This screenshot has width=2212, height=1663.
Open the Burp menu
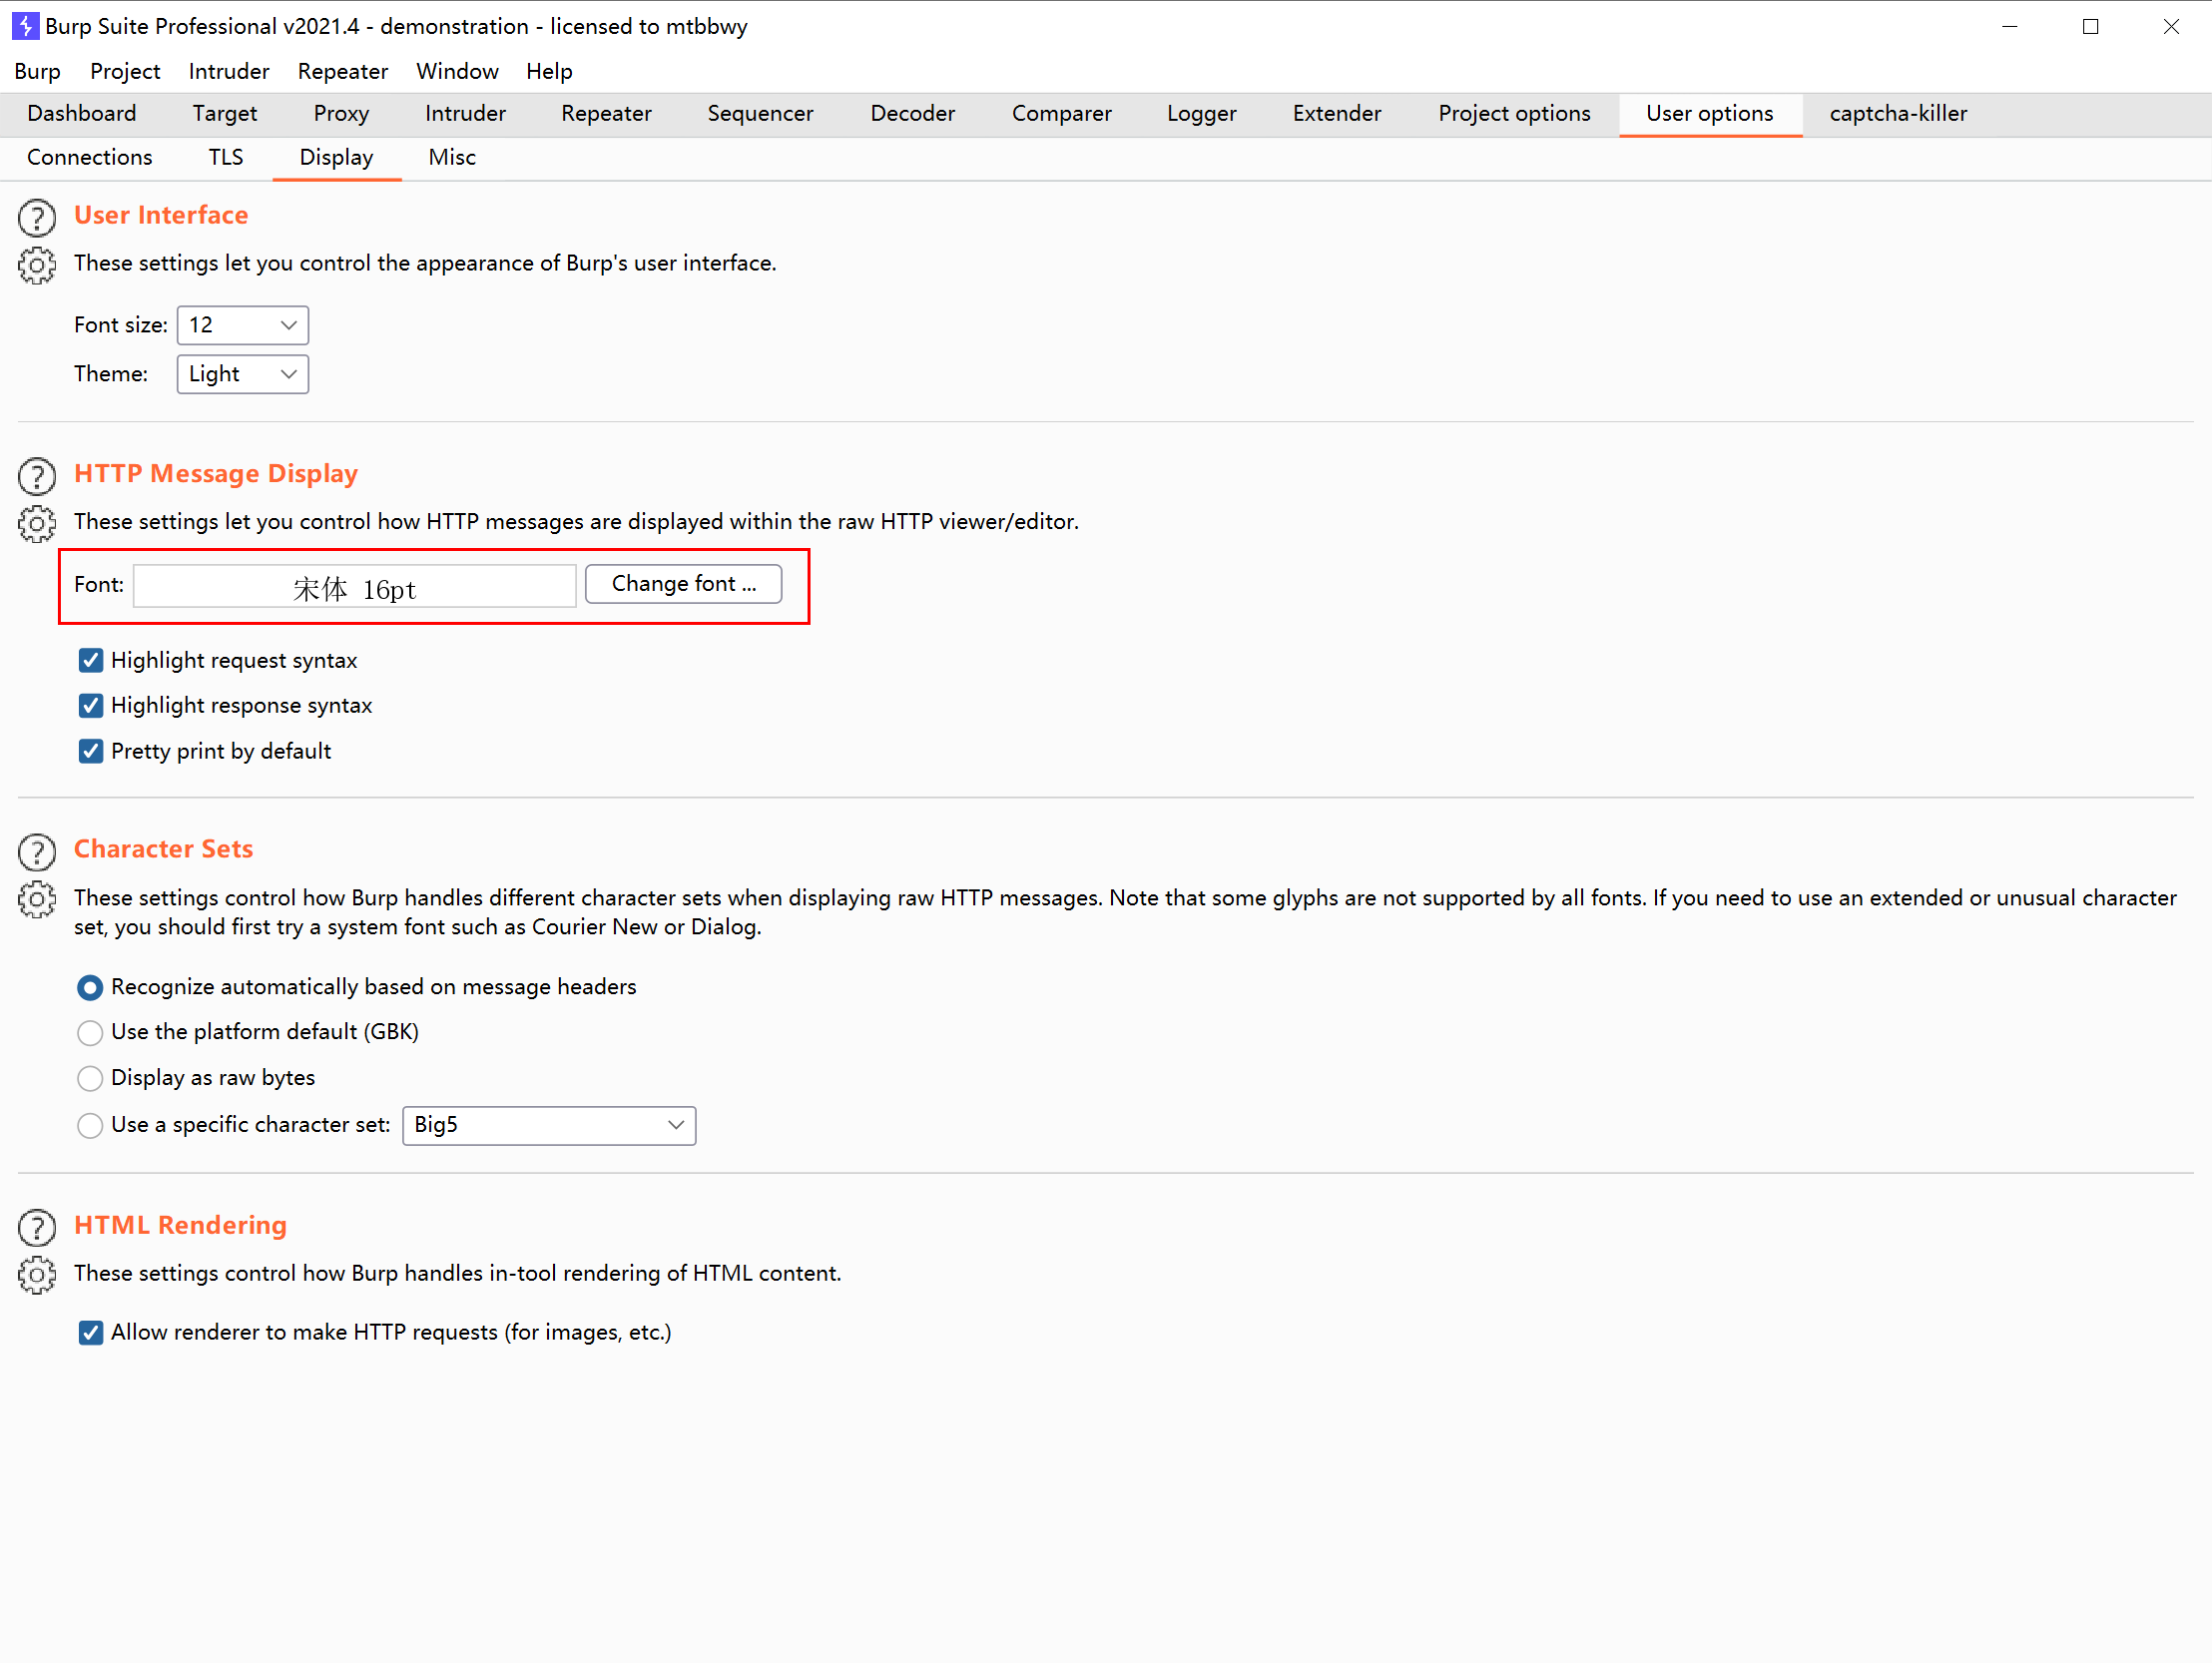[37, 71]
